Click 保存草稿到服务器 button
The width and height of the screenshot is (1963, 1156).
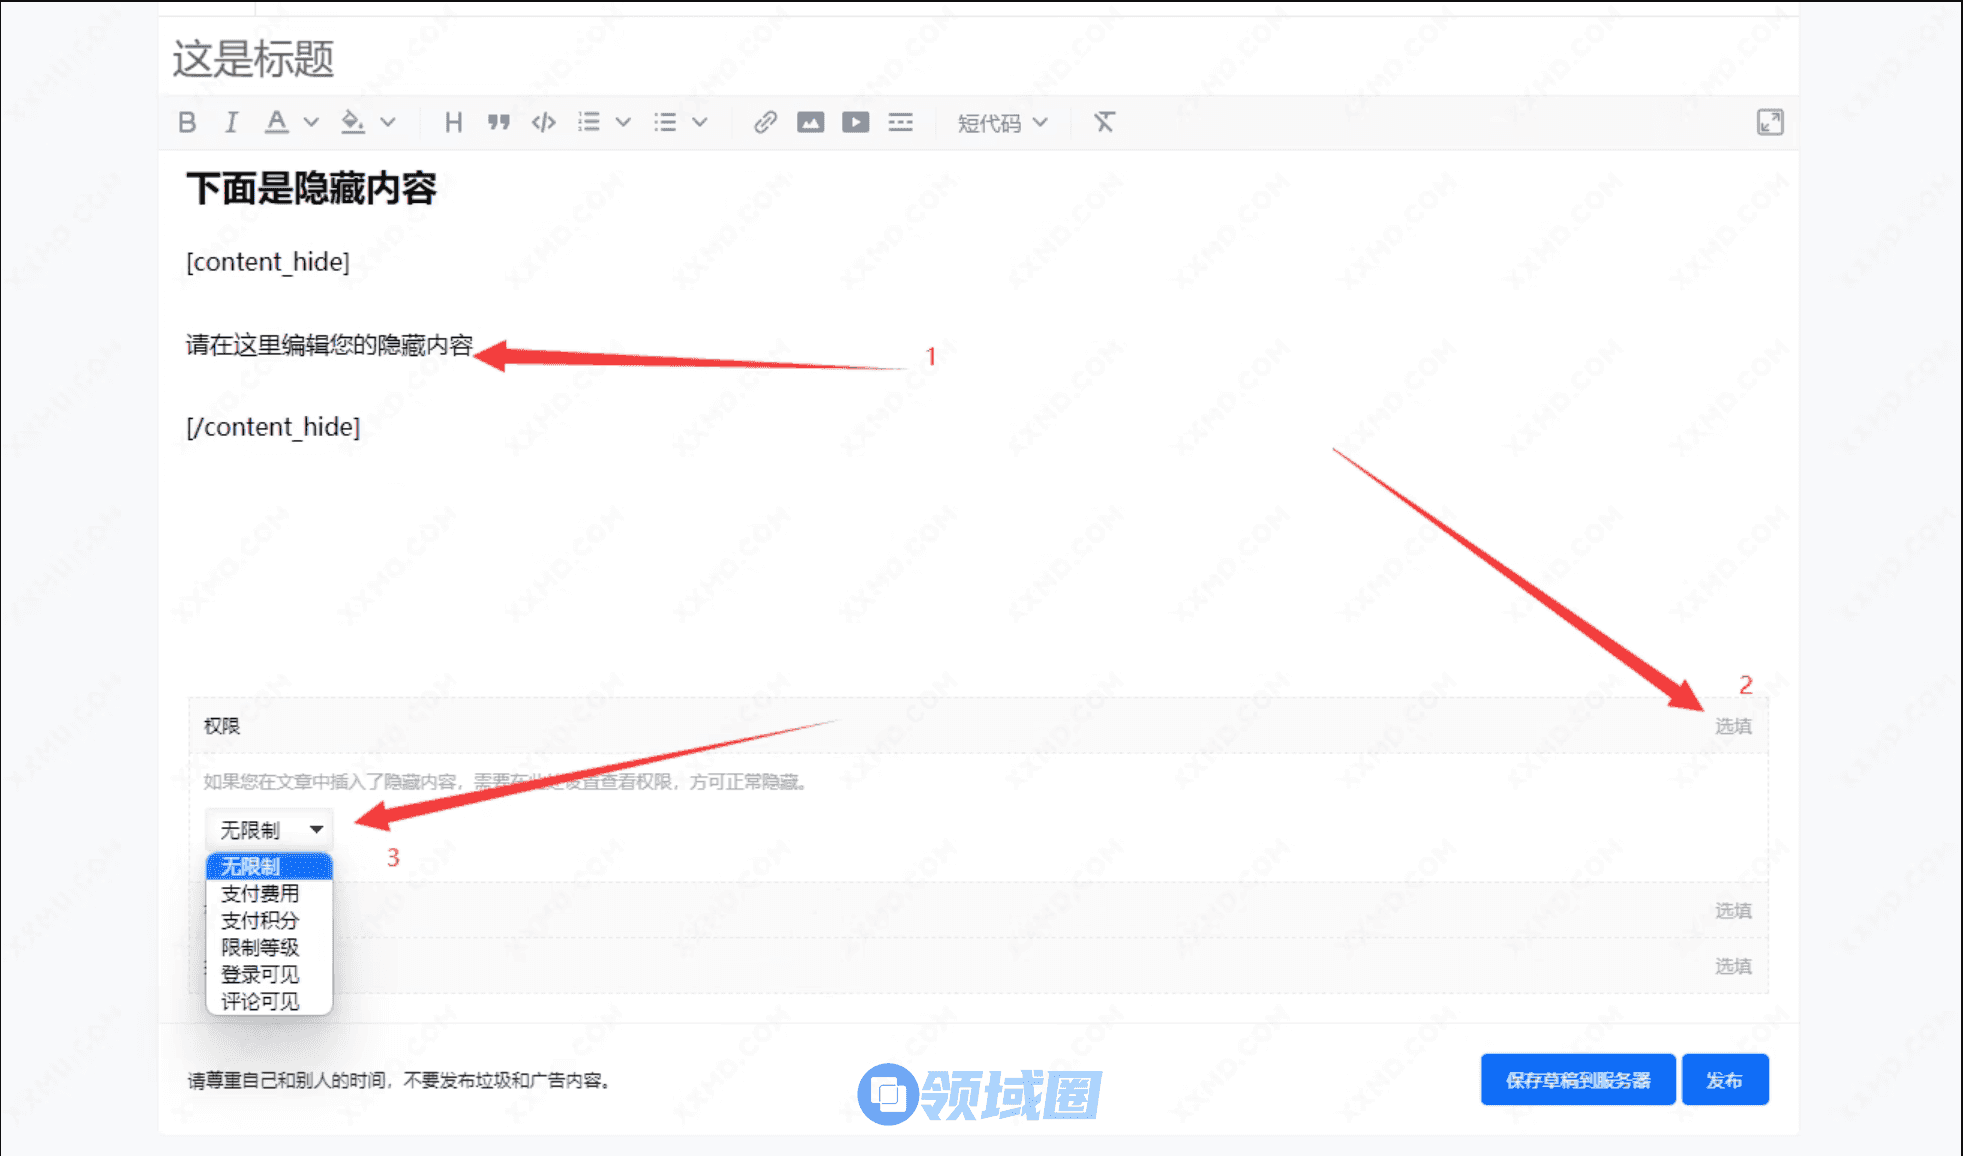pos(1577,1080)
